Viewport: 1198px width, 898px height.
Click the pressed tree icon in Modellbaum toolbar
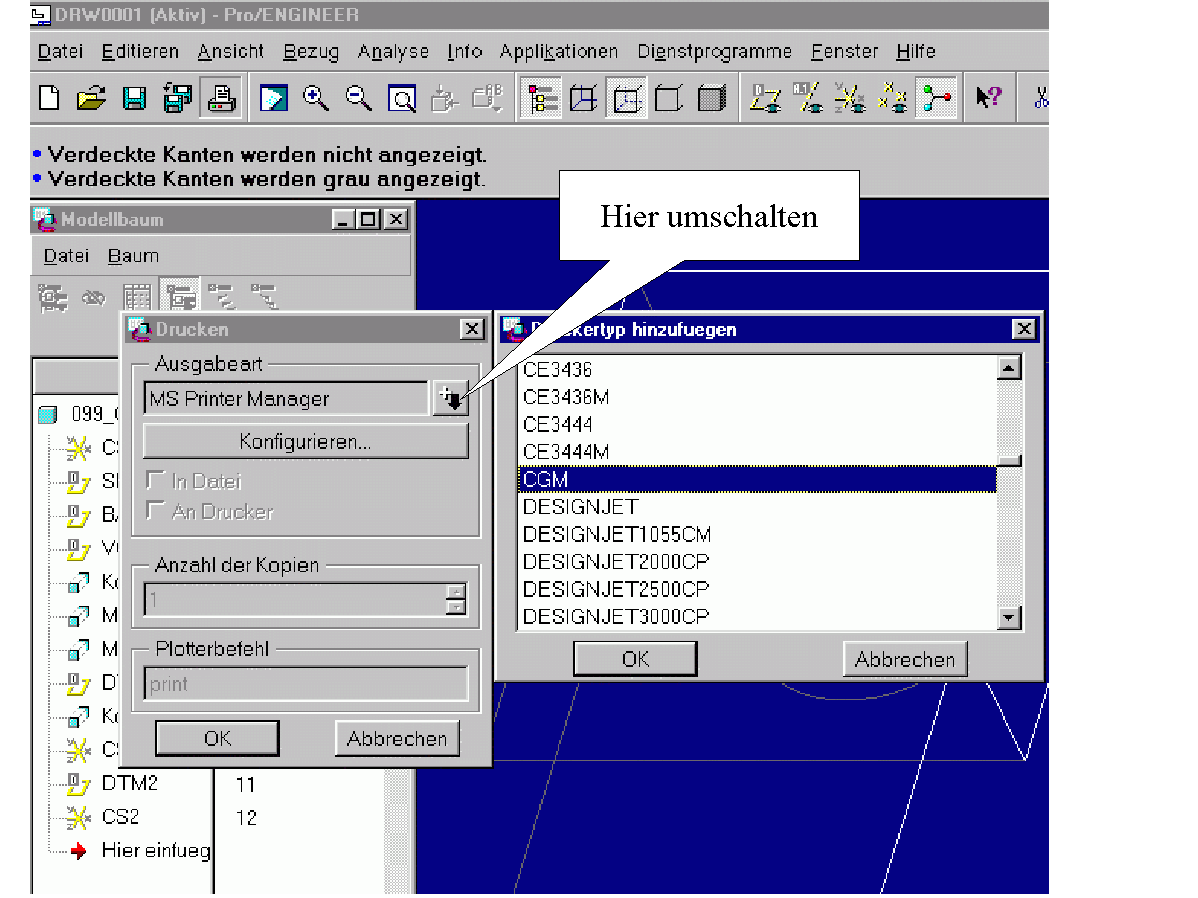180,296
